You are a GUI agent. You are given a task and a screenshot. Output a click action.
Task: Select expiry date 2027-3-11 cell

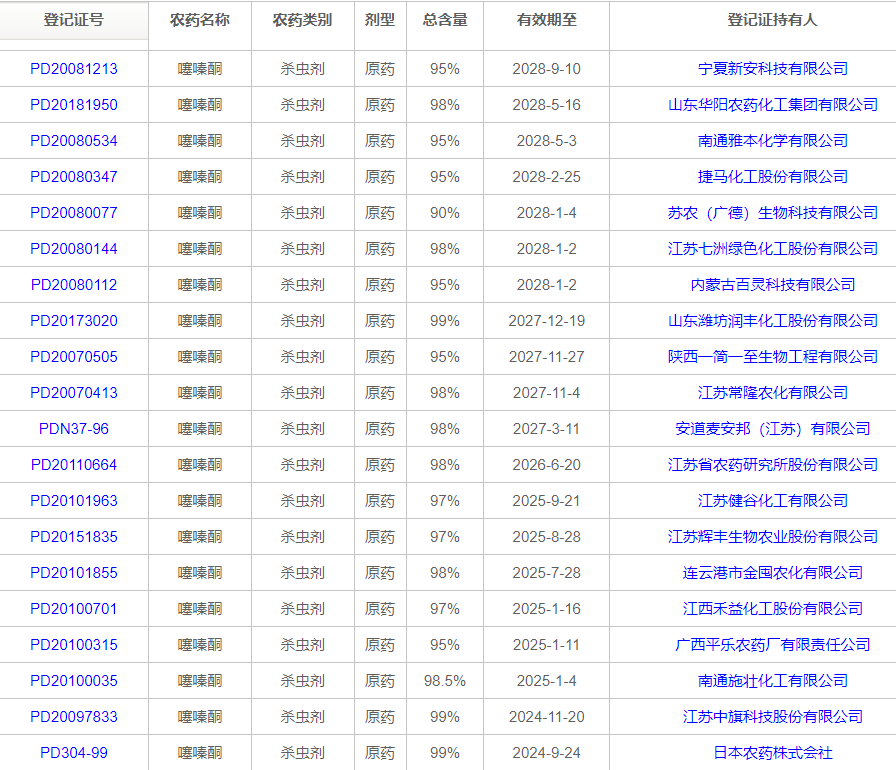click(546, 429)
